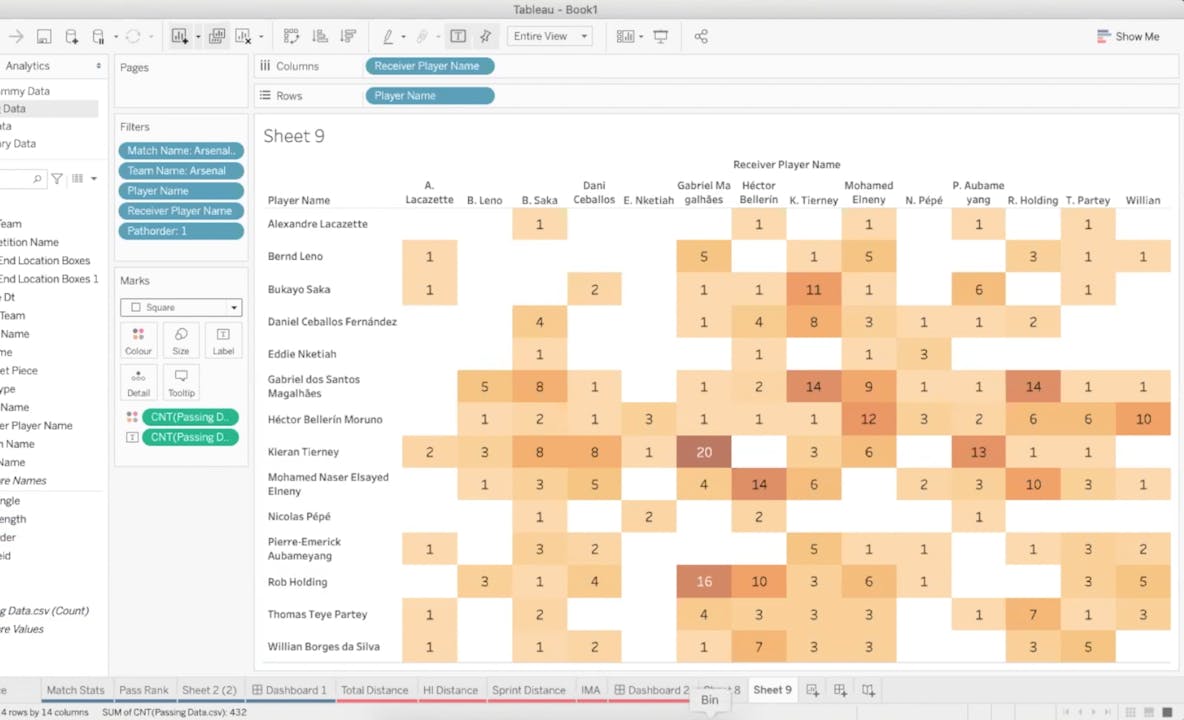Click the New Worksheet button at the bottom
The width and height of the screenshot is (1184, 720).
click(x=812, y=690)
